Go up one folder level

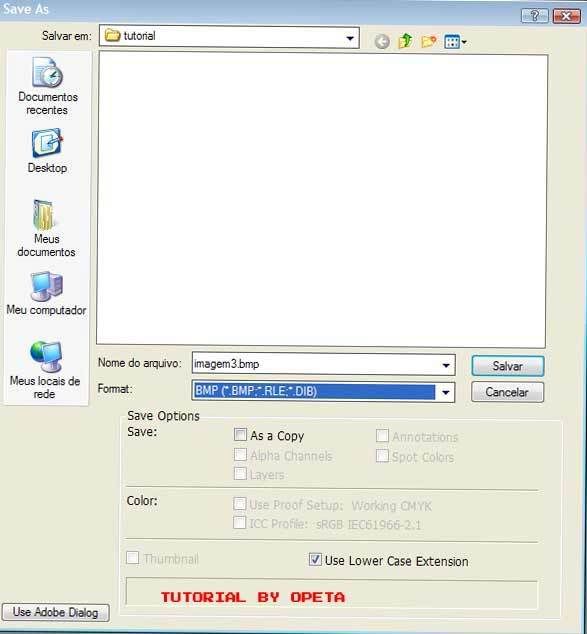pyautogui.click(x=405, y=41)
